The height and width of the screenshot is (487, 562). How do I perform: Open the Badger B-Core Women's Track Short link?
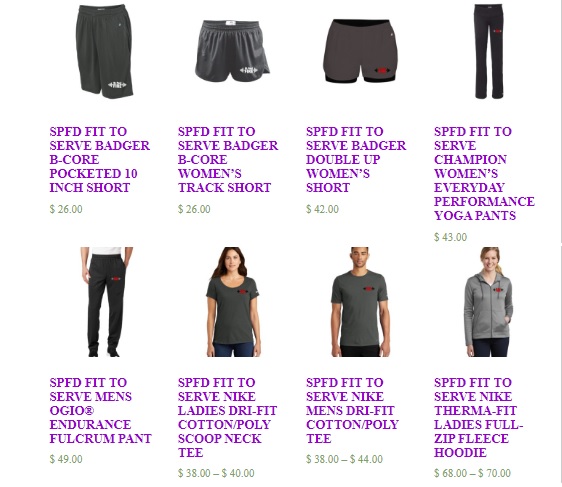[228, 159]
